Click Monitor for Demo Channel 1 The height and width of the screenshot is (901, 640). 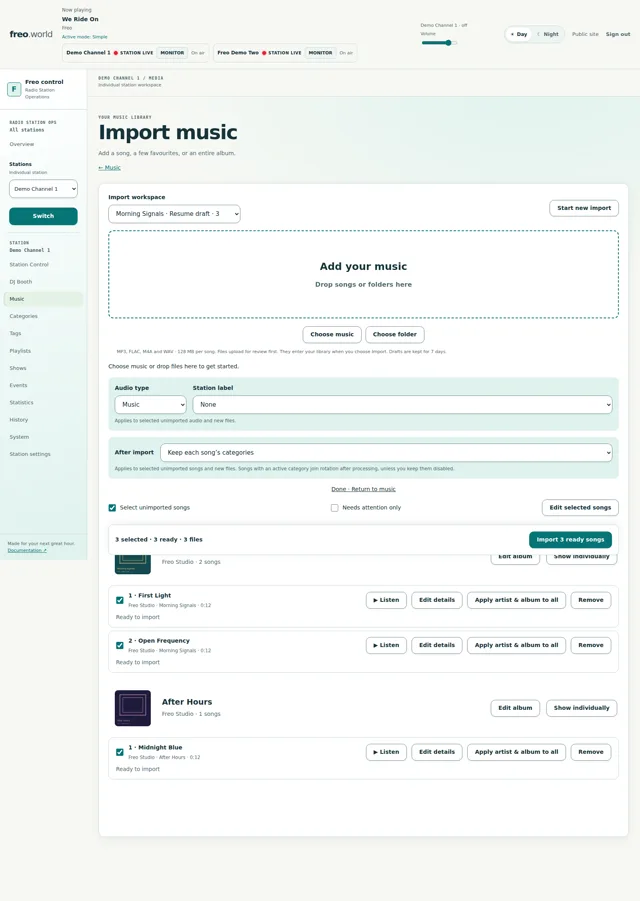172,53
